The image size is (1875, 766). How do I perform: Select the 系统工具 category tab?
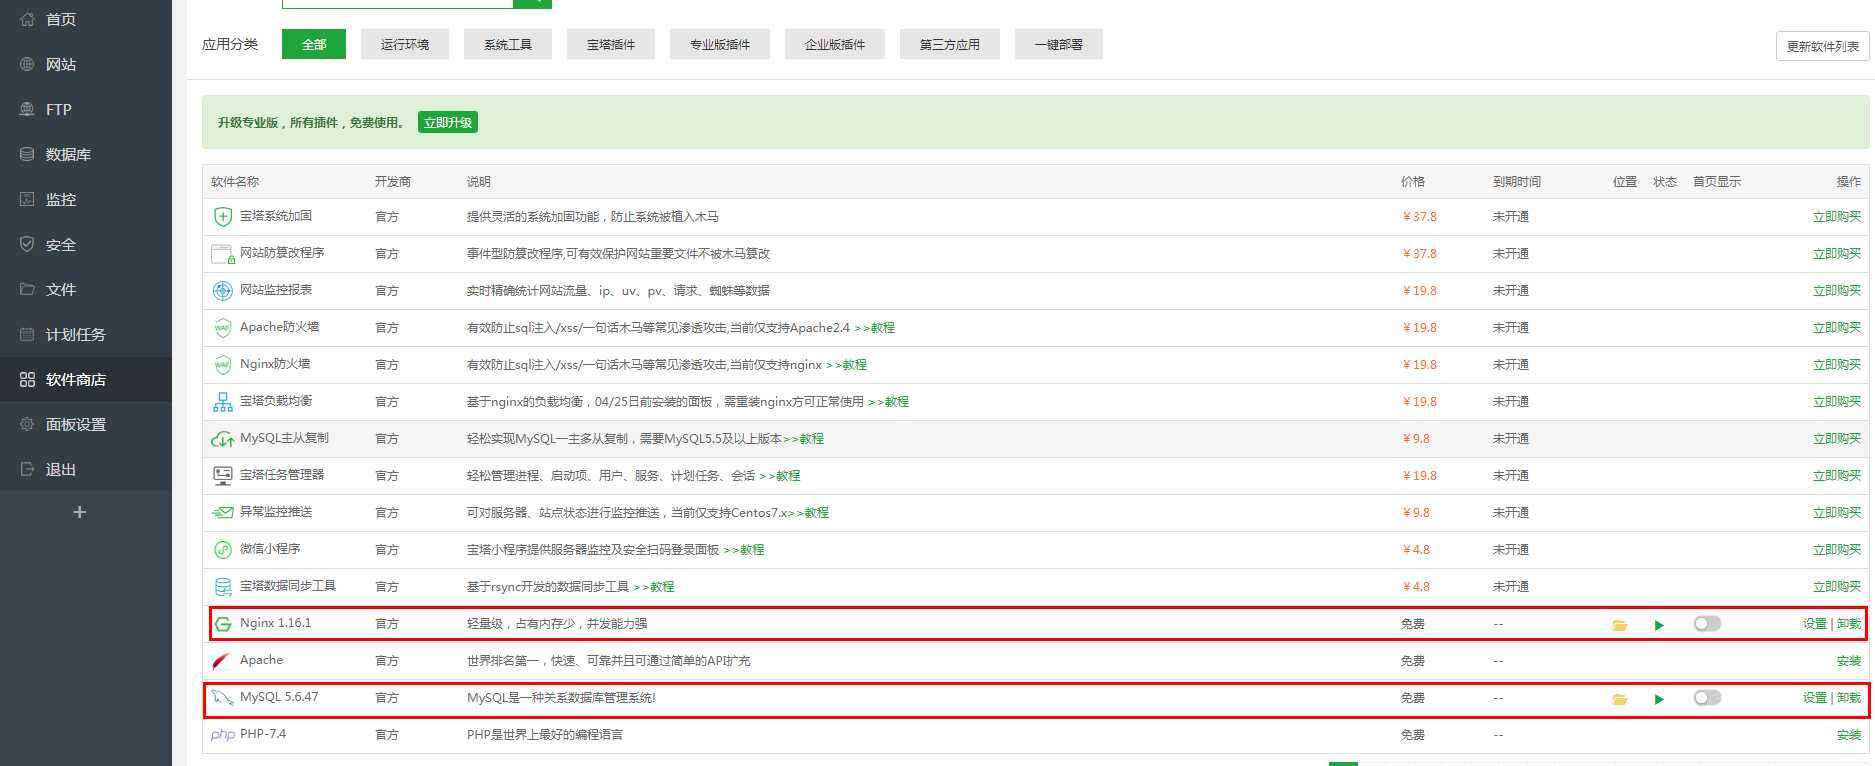[x=508, y=44]
